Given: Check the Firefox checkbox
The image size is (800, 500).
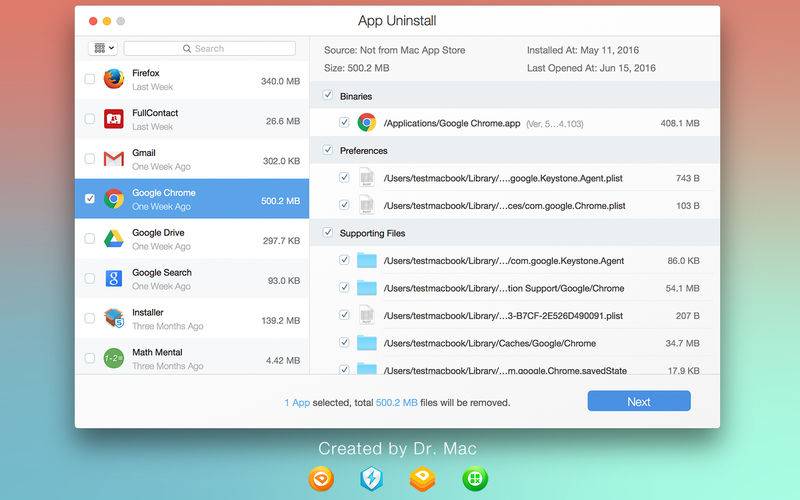Looking at the screenshot, I should (90, 79).
